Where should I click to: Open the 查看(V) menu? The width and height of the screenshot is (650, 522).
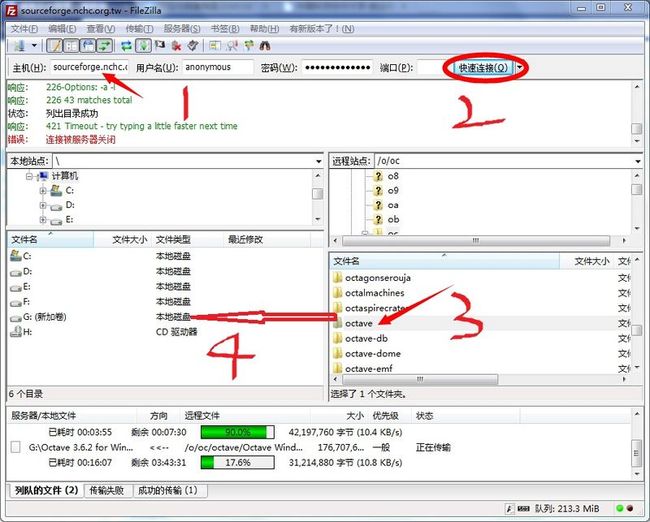tap(101, 29)
